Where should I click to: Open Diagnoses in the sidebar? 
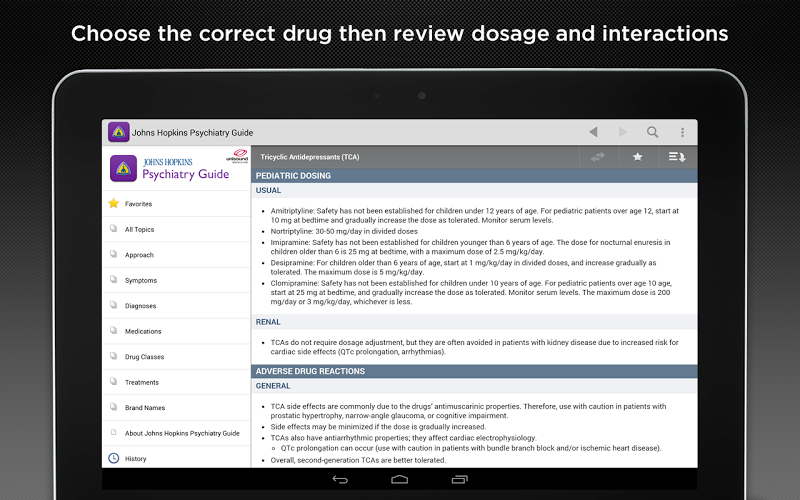pos(177,306)
